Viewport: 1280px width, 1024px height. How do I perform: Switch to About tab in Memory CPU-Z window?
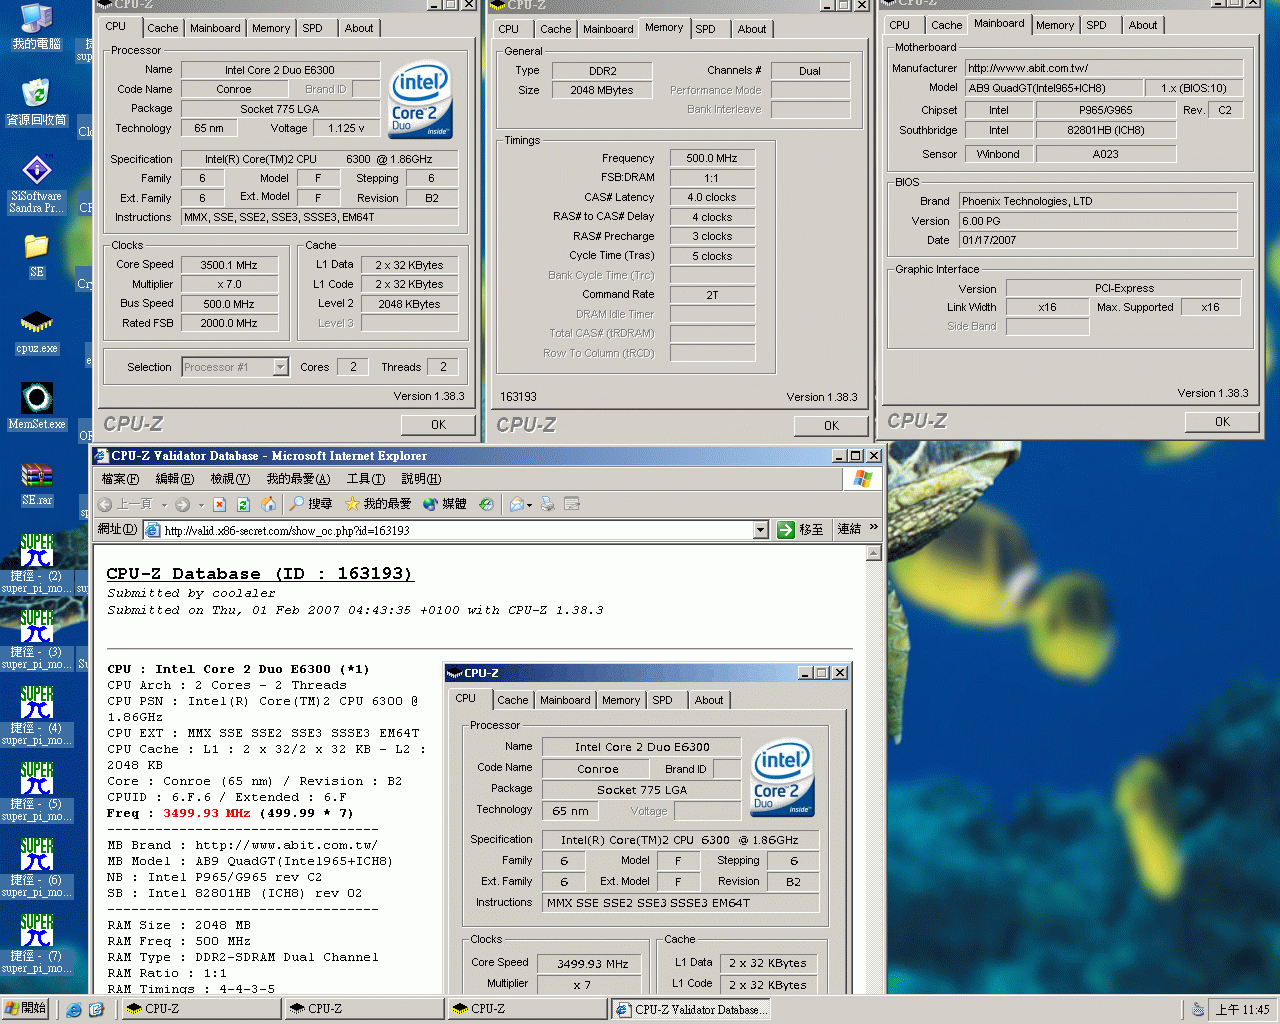752,29
